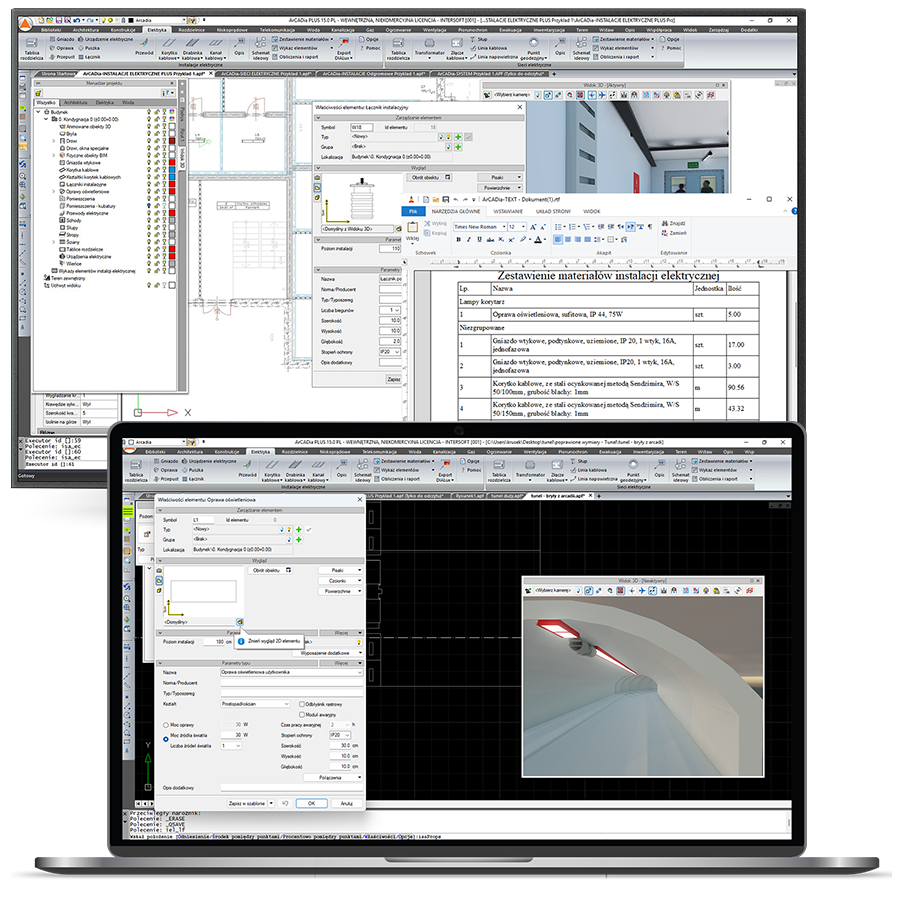Click Zamień in ArCADia-TEXT Edytowanie group
900x900 pixels.
(674, 233)
